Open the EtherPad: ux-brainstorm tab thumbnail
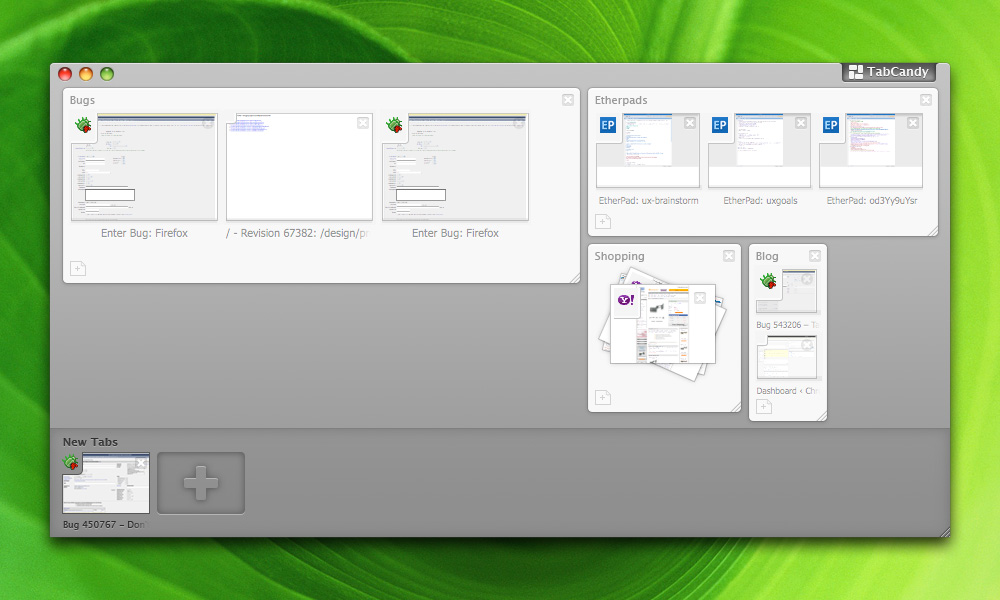 point(647,151)
